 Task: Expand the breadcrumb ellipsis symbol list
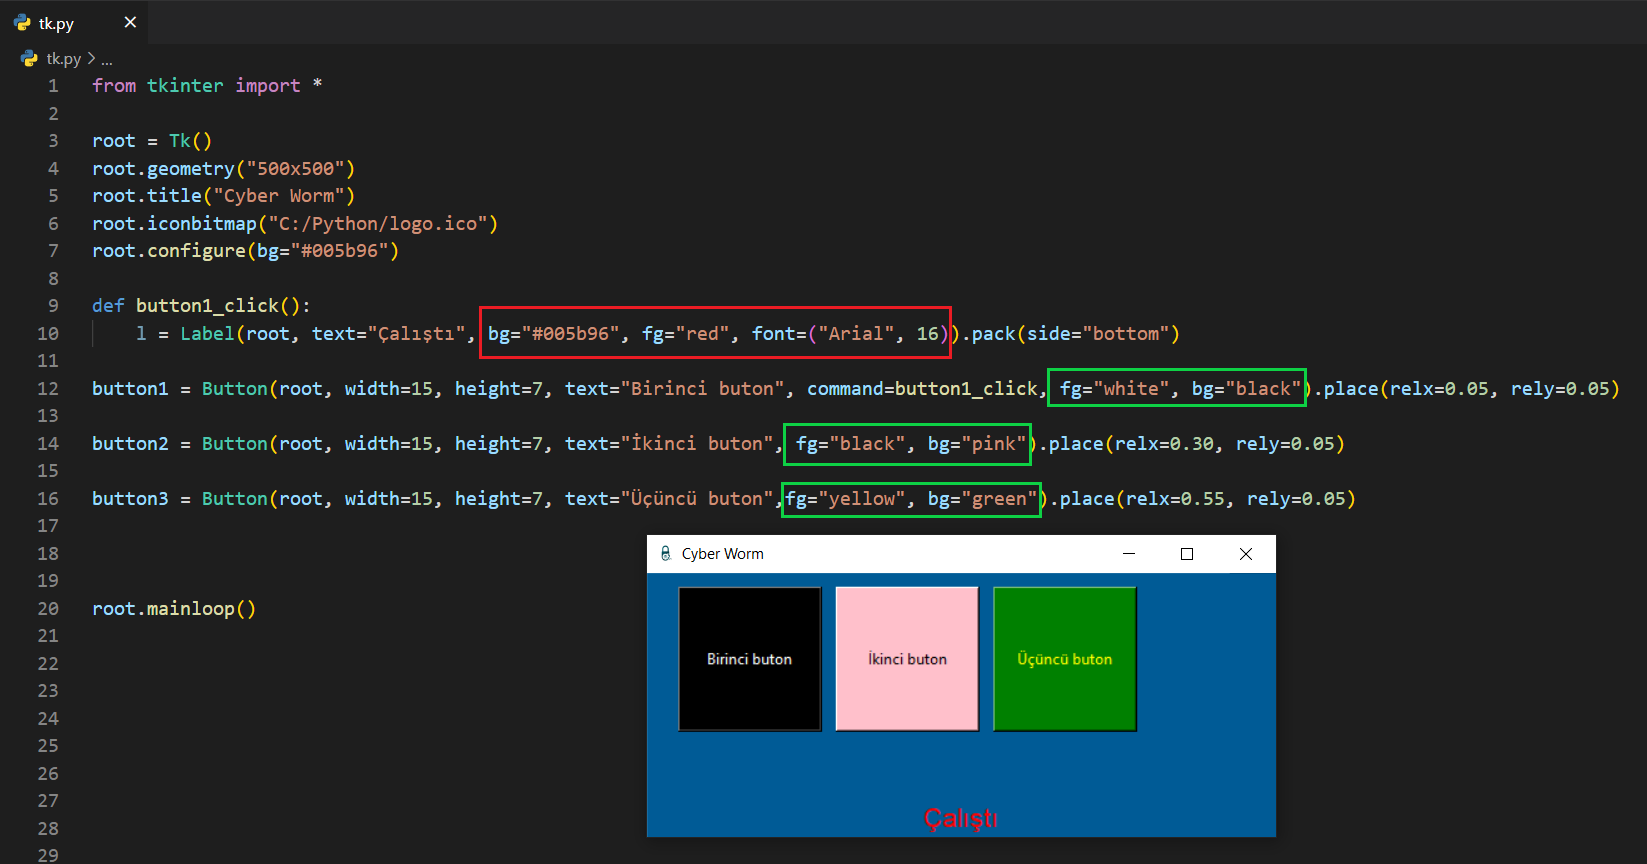pos(107,60)
